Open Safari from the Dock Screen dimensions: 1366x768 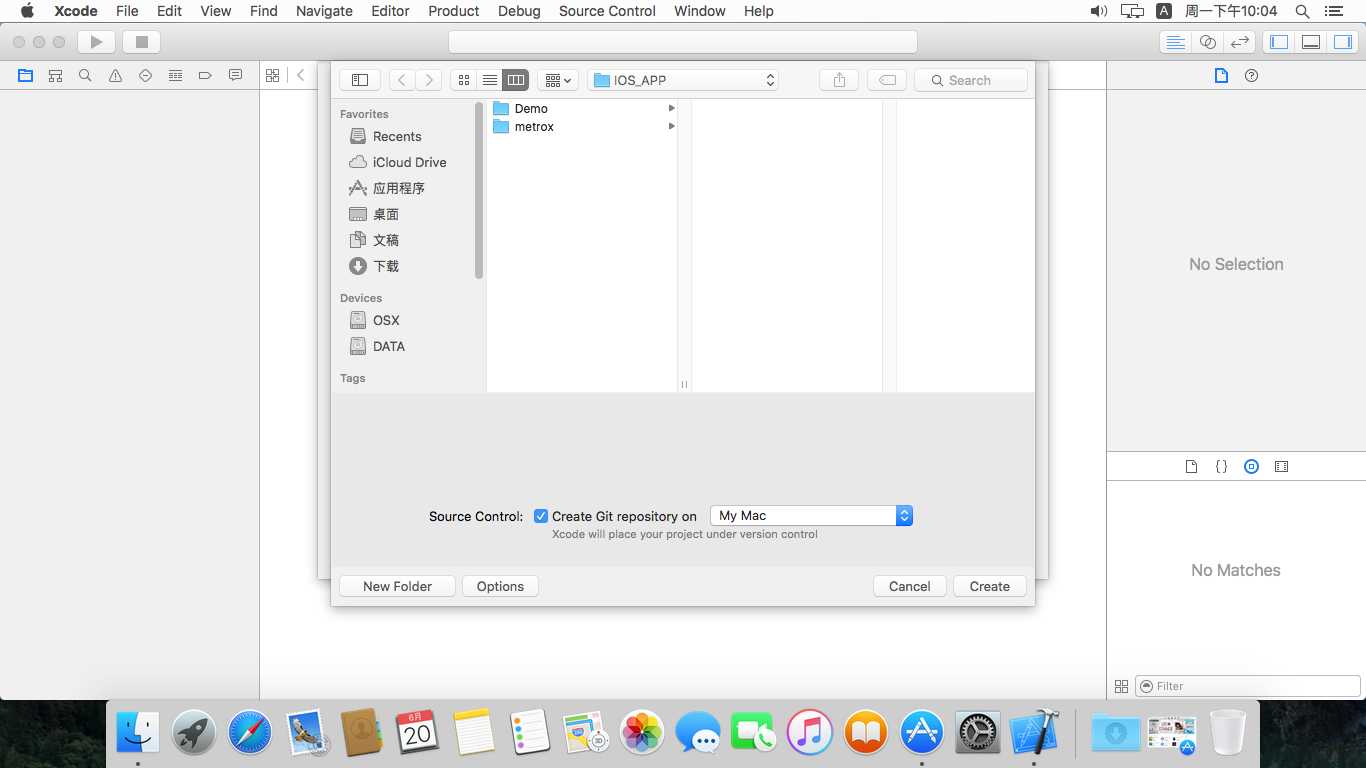point(250,733)
